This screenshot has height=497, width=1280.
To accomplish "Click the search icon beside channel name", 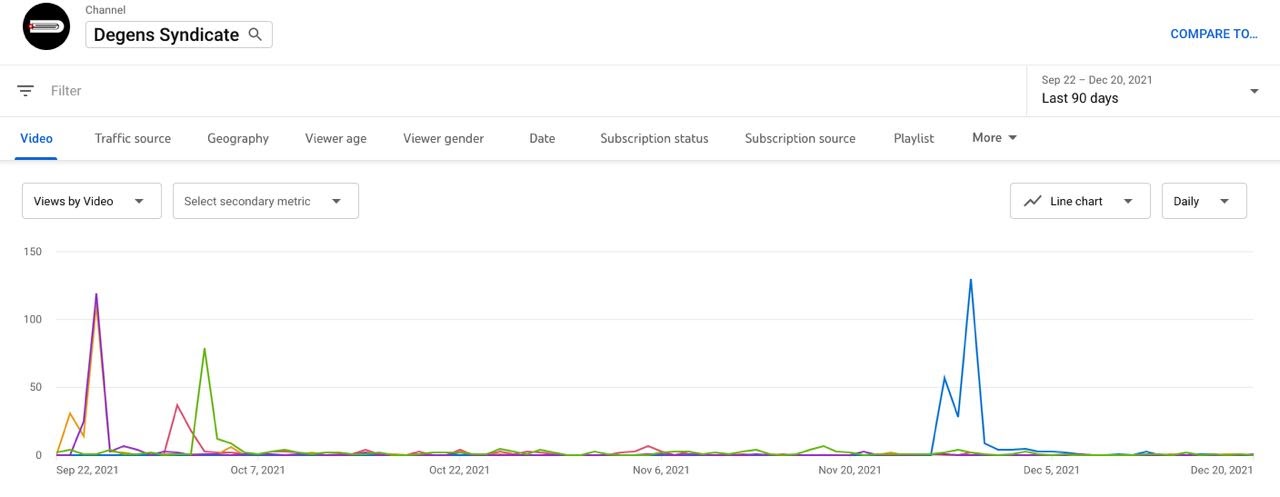I will click(255, 34).
